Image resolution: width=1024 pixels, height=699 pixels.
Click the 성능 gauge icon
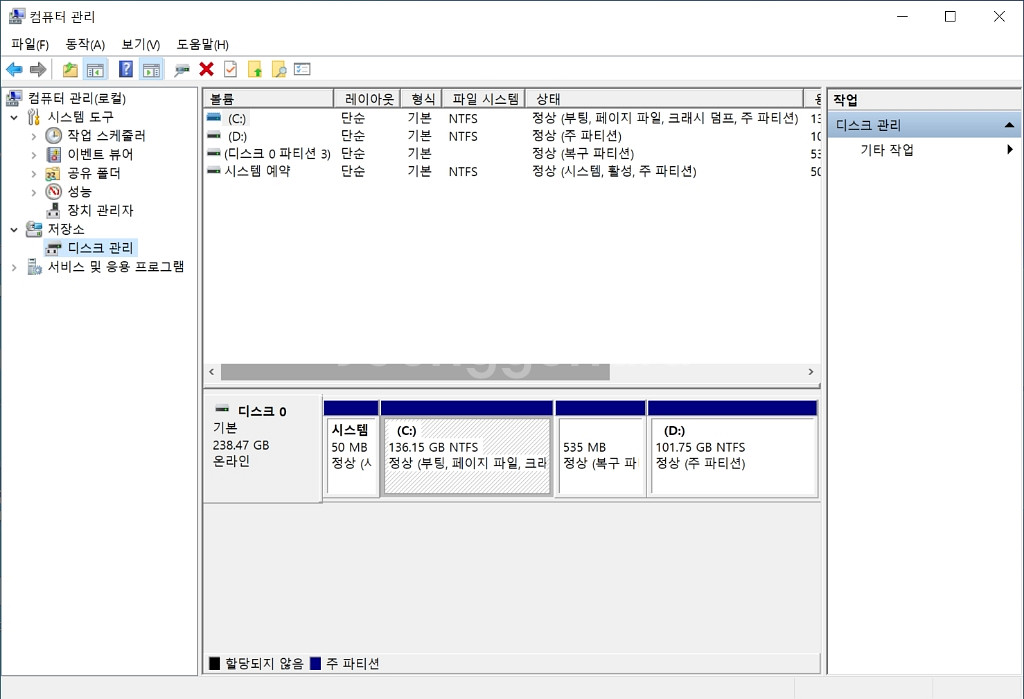[54, 191]
